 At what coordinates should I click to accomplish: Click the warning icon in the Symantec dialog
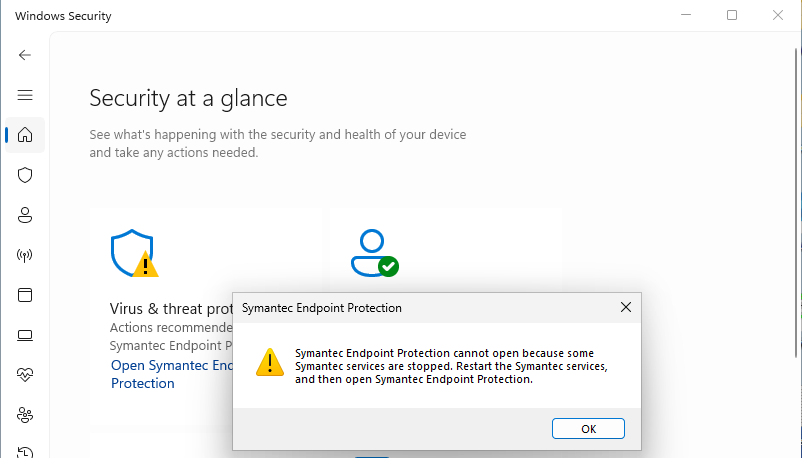269,361
